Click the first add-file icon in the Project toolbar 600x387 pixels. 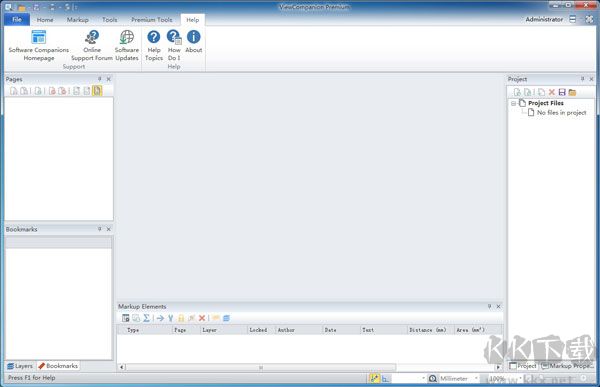pyautogui.click(x=517, y=92)
